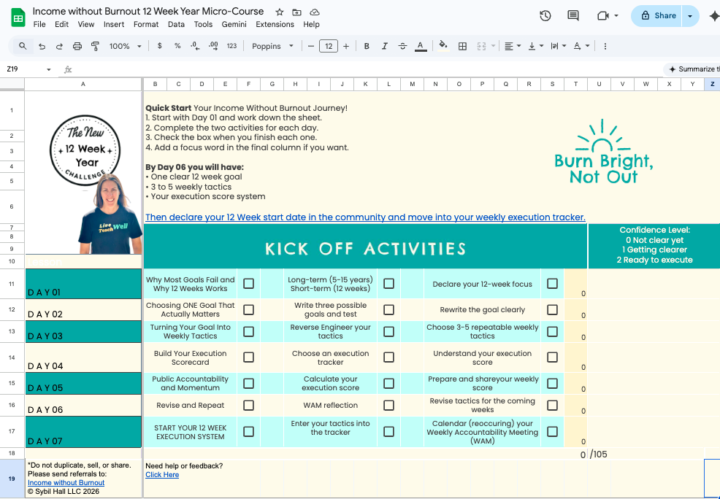
Task: Click the Z19 name box
Action: 23,69
